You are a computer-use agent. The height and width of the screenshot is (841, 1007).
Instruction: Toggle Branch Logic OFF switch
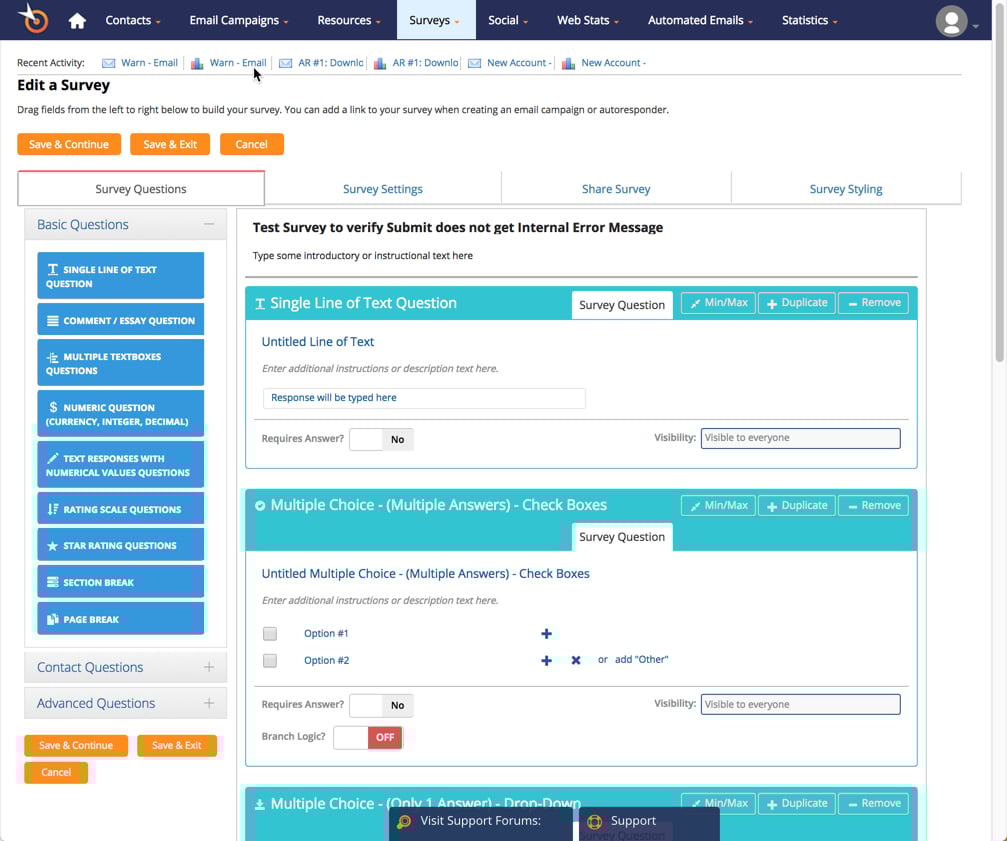[368, 737]
